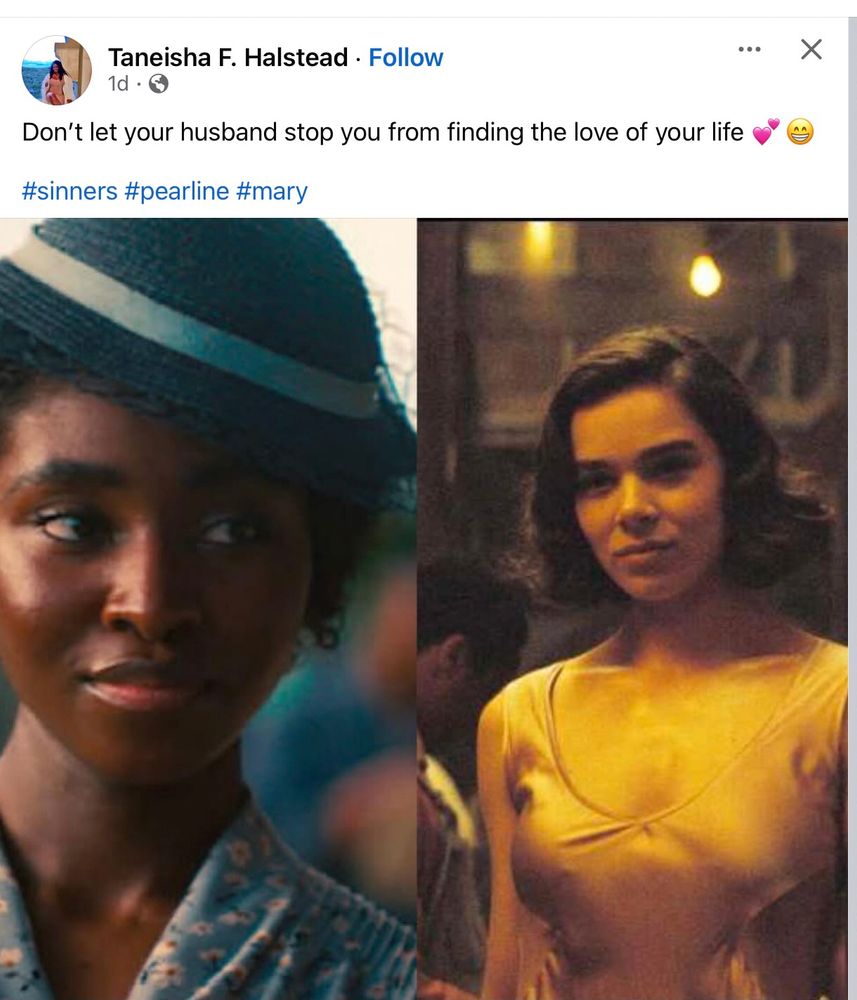Click the post caption text

click(383, 132)
